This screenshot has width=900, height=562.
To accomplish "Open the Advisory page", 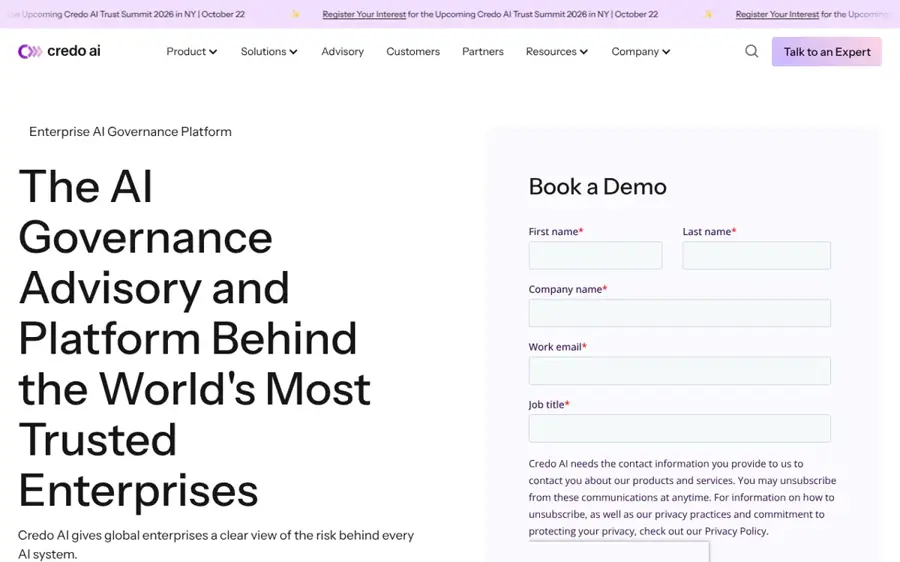I will pyautogui.click(x=343, y=52).
